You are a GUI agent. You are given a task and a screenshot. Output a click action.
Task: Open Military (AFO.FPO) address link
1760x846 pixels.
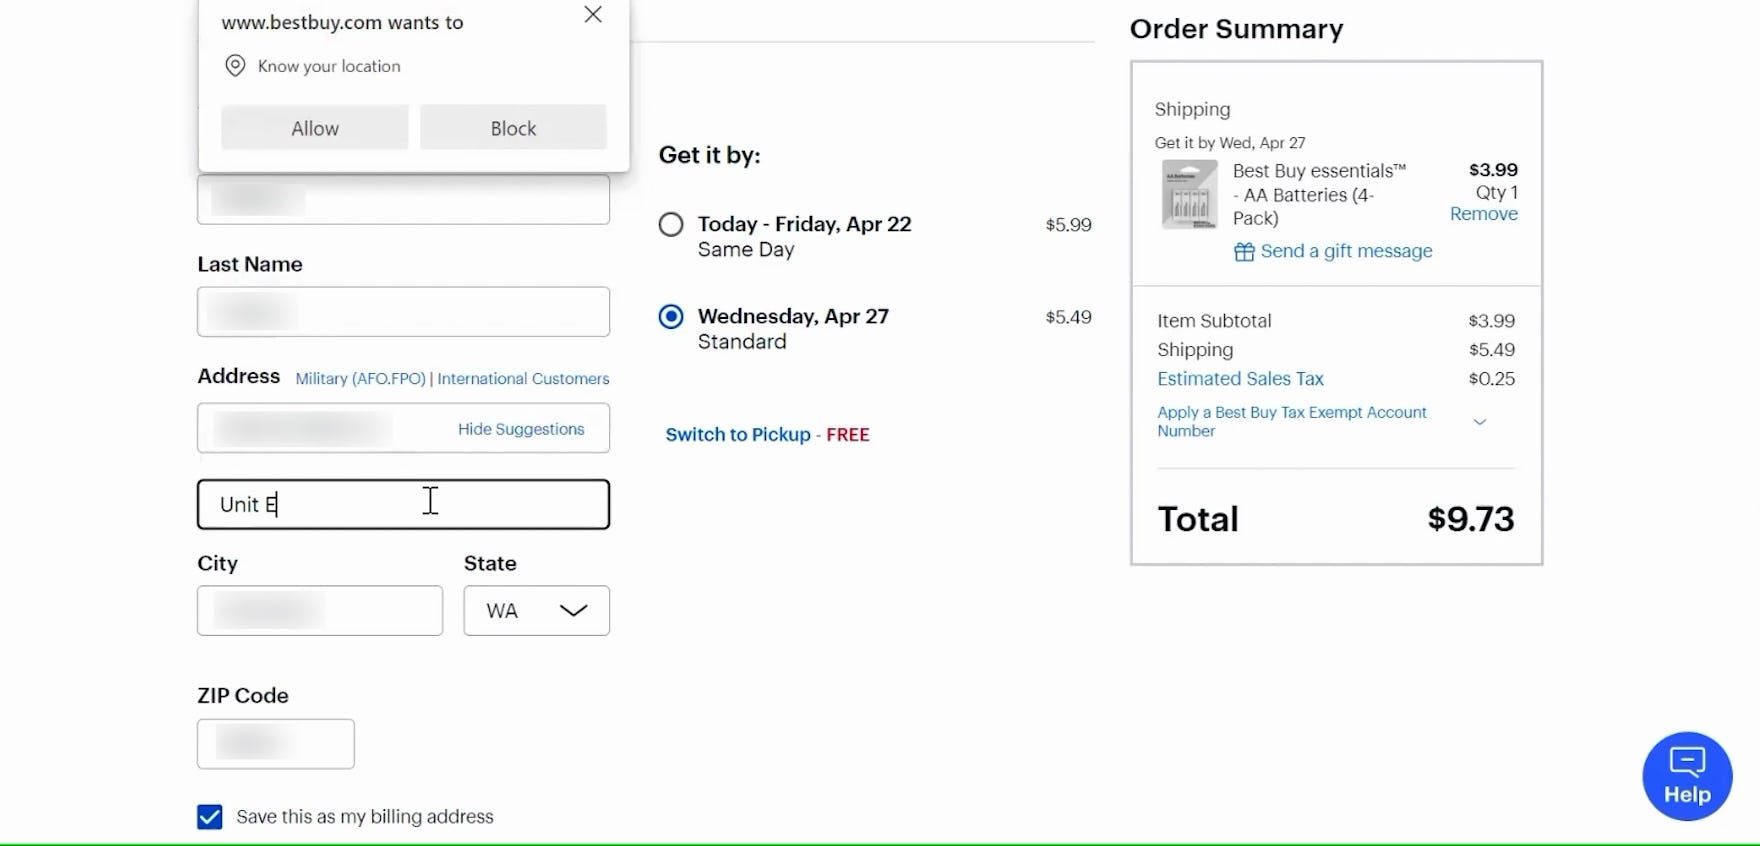(360, 379)
